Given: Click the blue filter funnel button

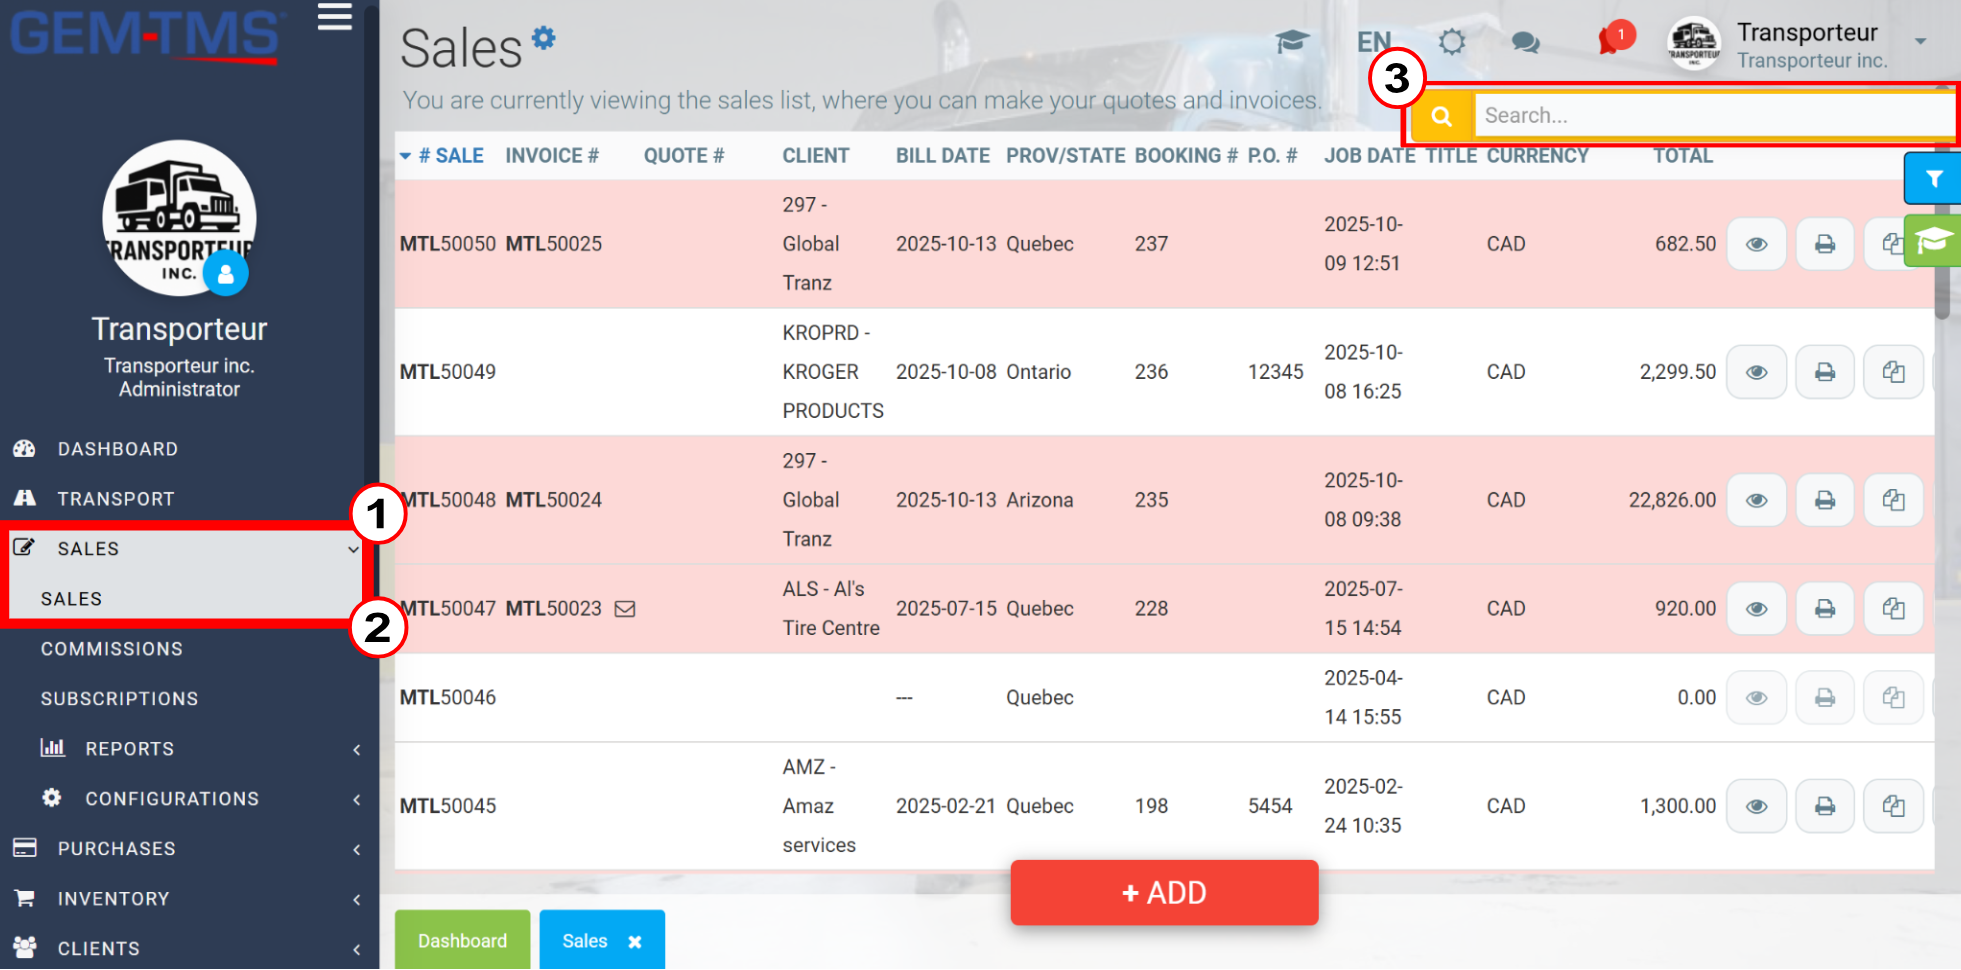Looking at the screenshot, I should pos(1934,179).
